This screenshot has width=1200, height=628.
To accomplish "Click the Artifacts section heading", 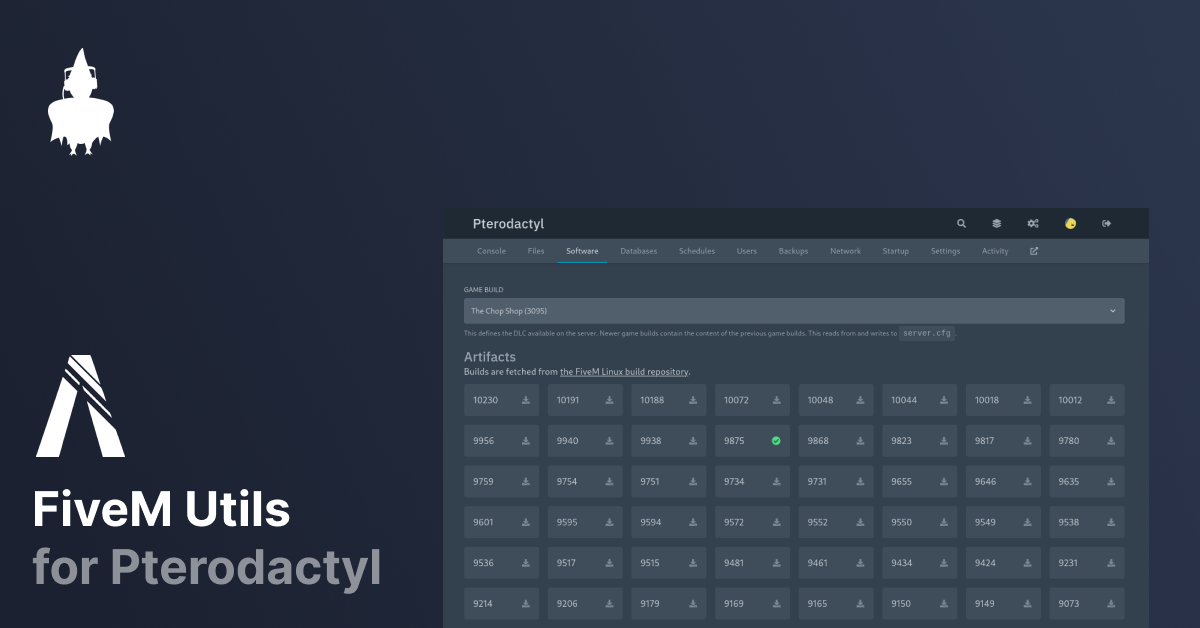I will [490, 357].
